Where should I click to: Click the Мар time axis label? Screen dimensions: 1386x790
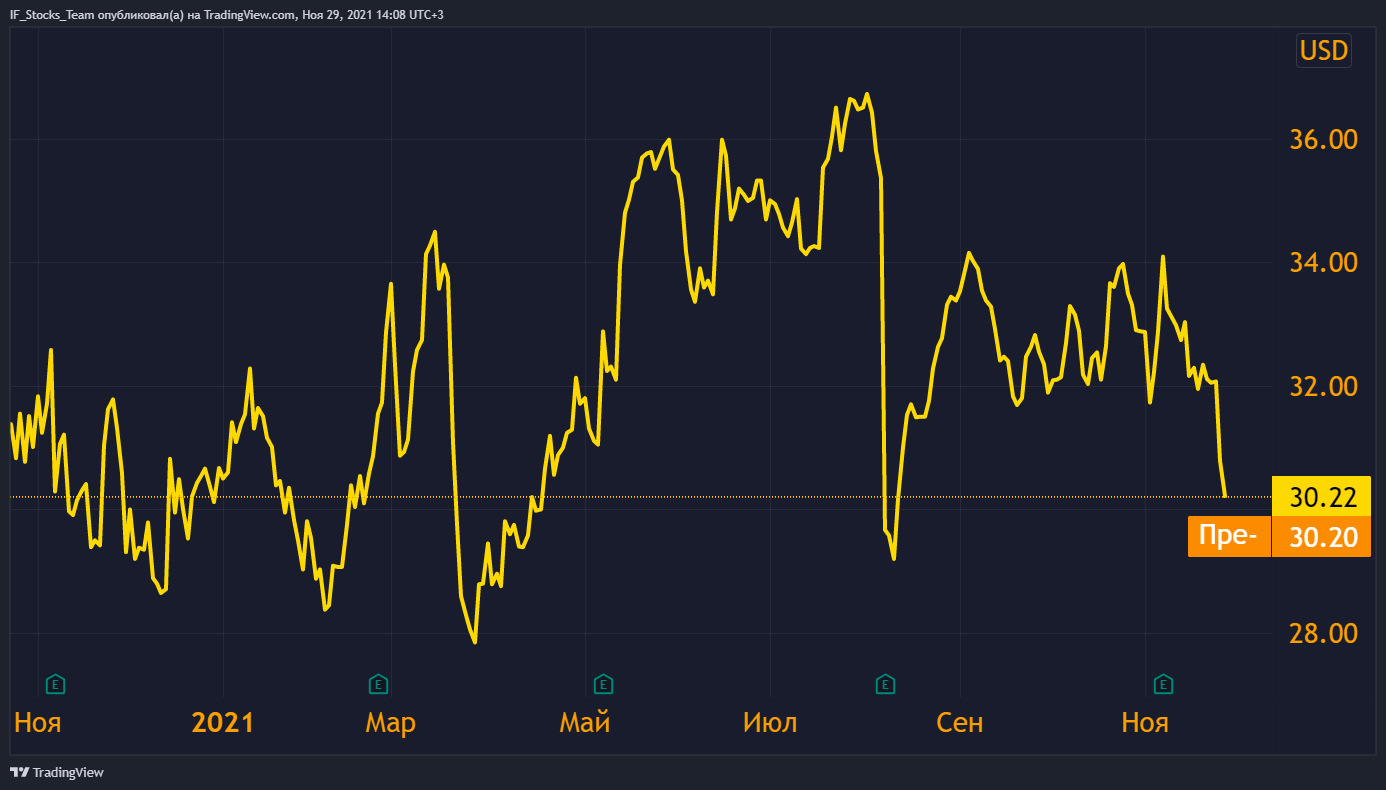tap(390, 723)
